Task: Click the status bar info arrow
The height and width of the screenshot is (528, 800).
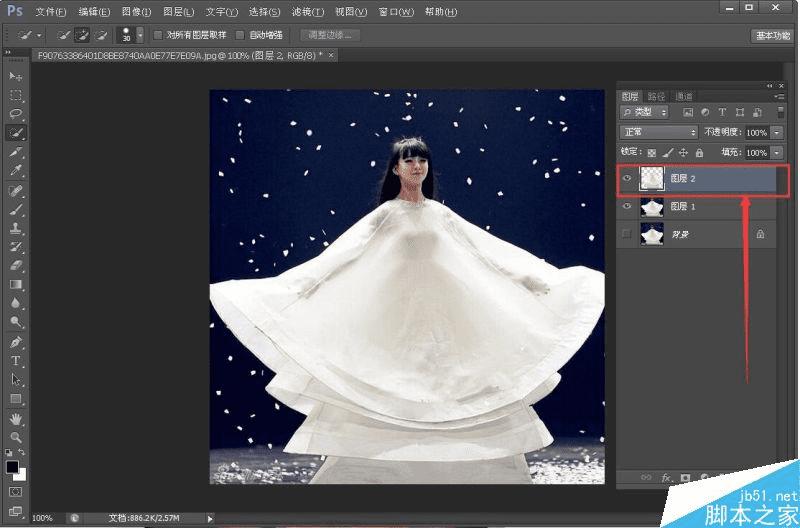Action: (x=210, y=518)
